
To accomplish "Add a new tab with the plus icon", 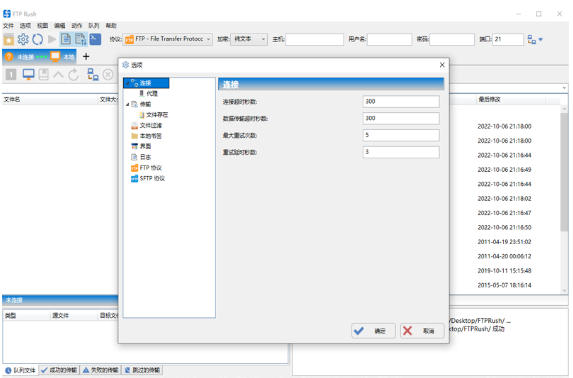I will click(86, 56).
